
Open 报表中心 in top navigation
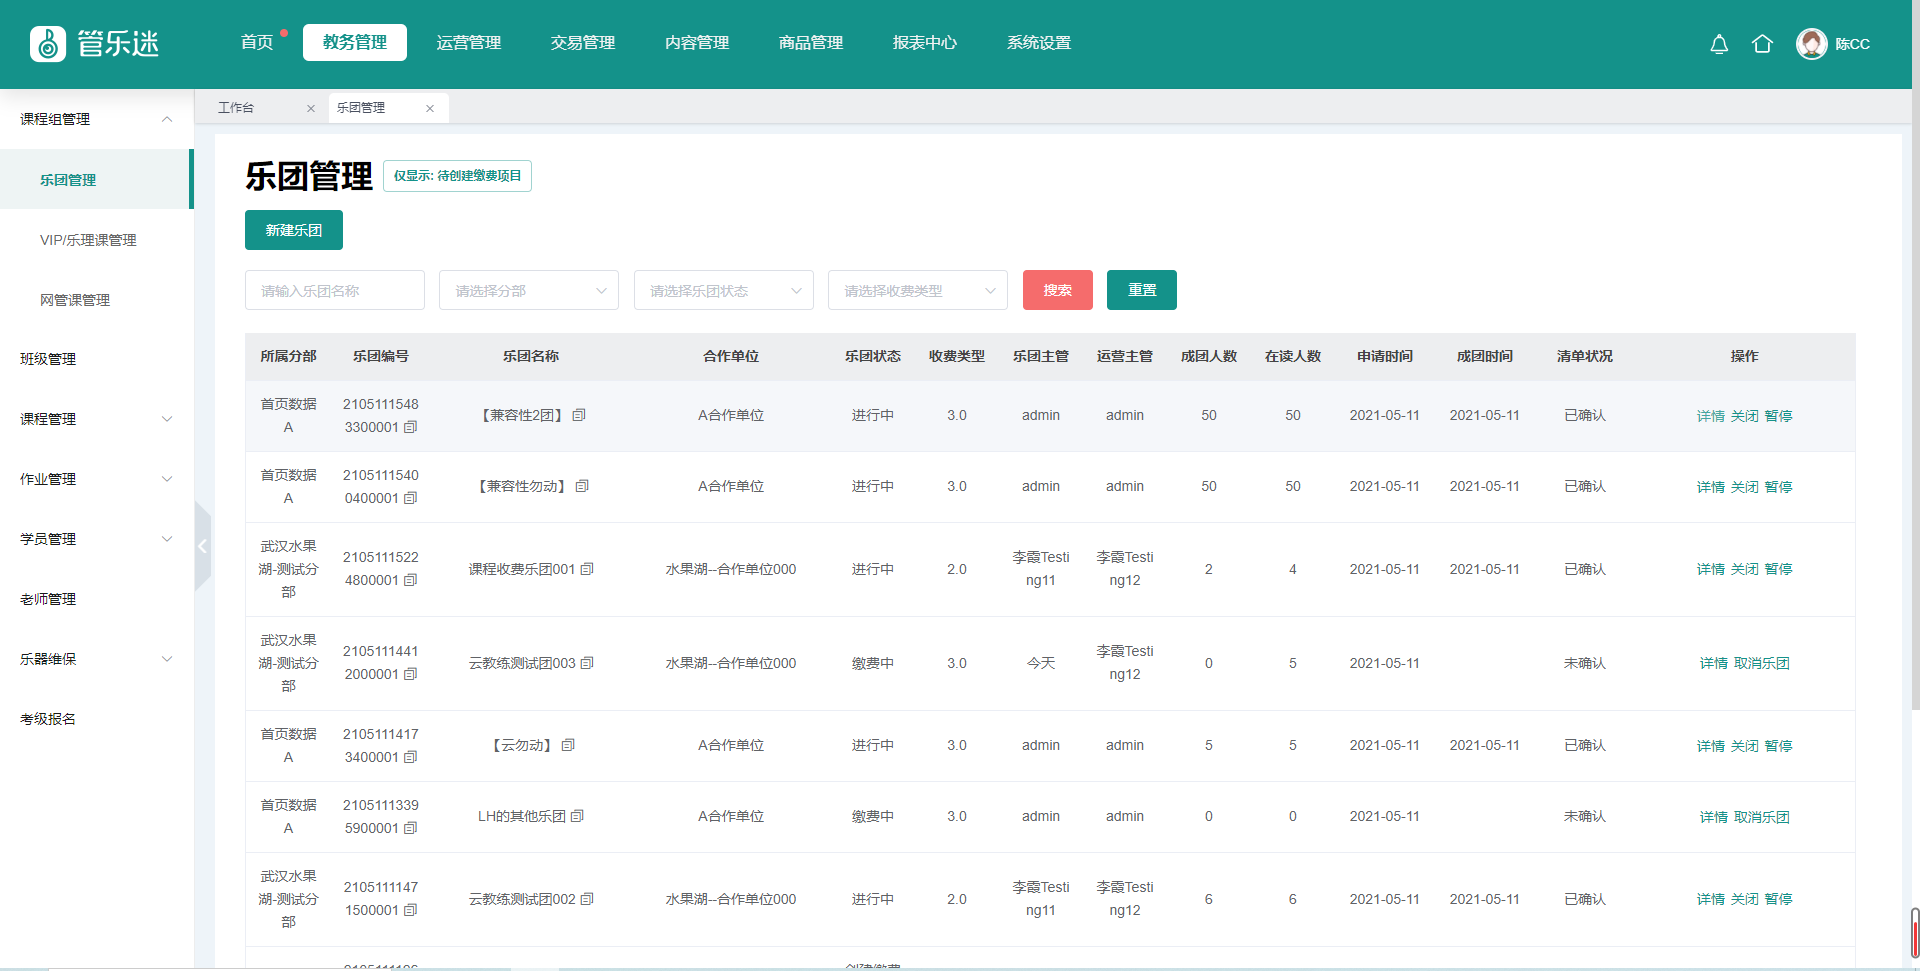coord(924,43)
